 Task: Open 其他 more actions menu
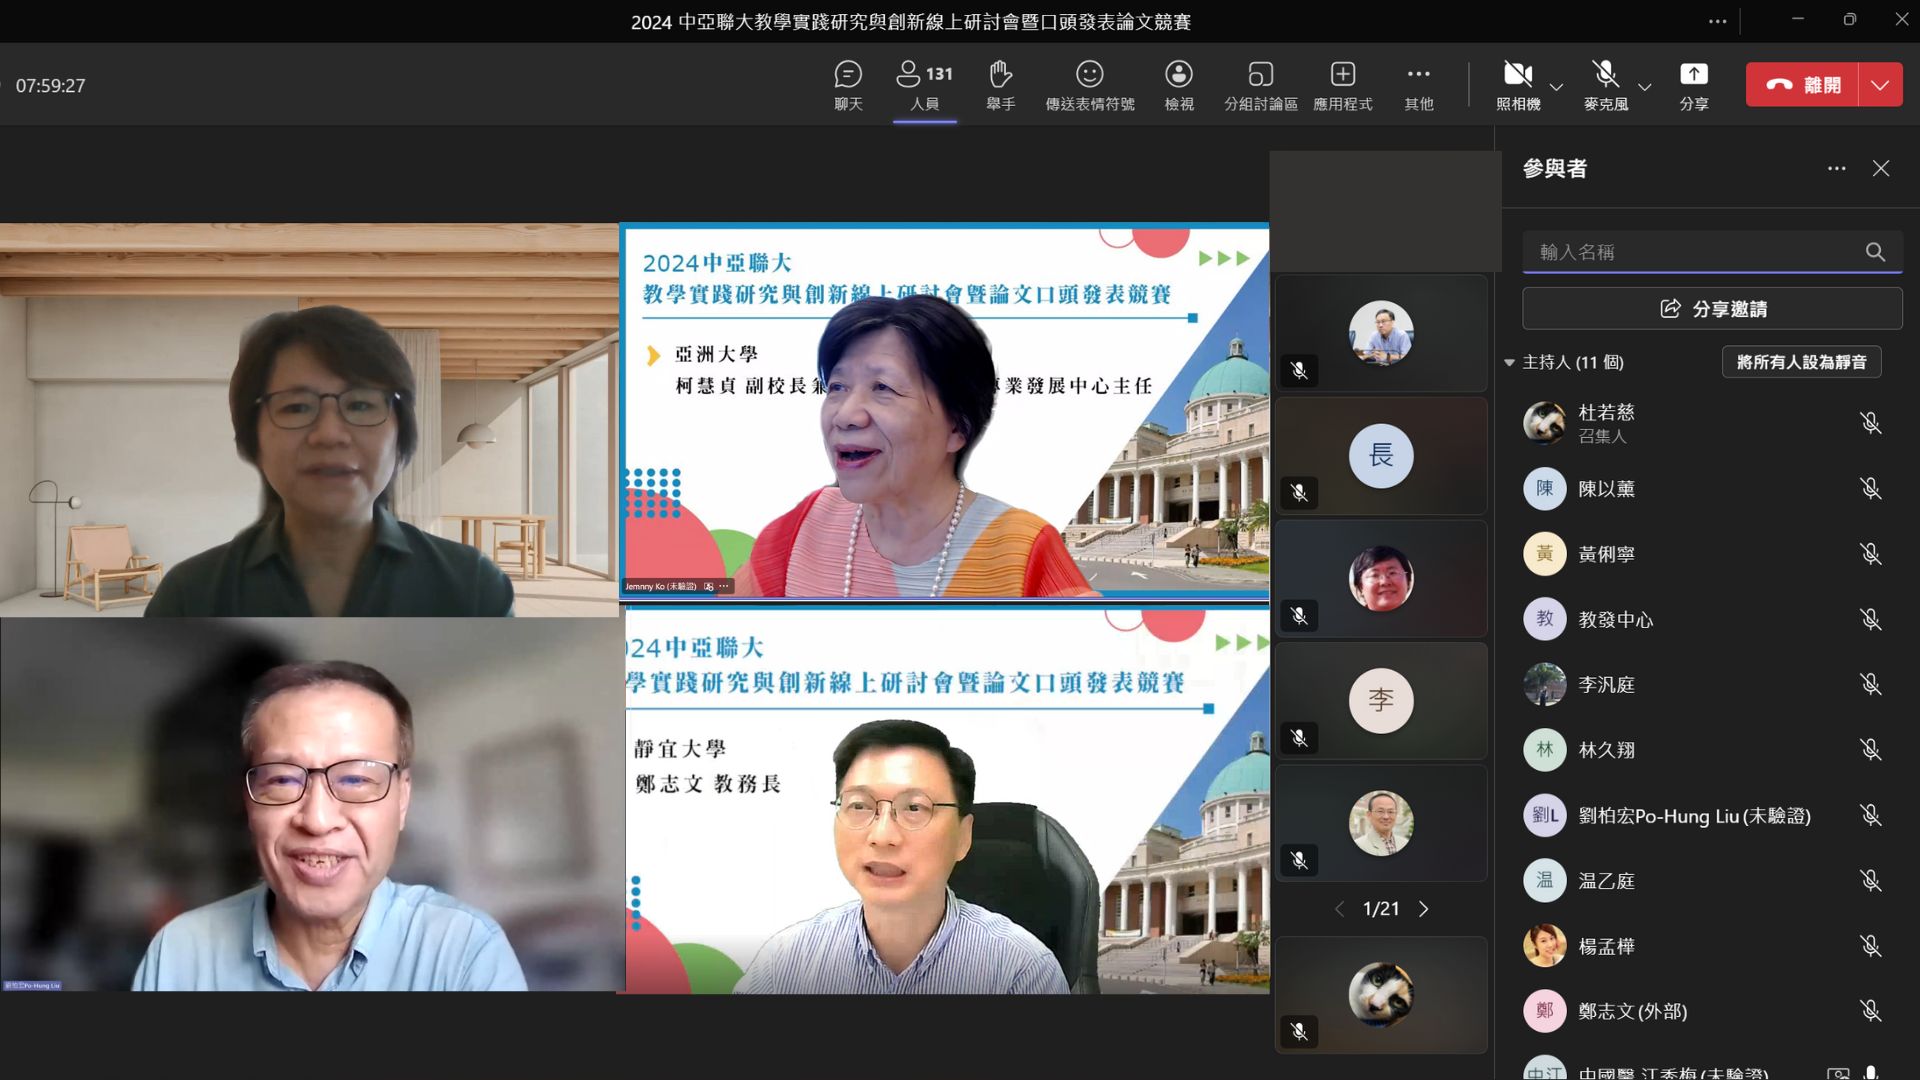[x=1418, y=85]
